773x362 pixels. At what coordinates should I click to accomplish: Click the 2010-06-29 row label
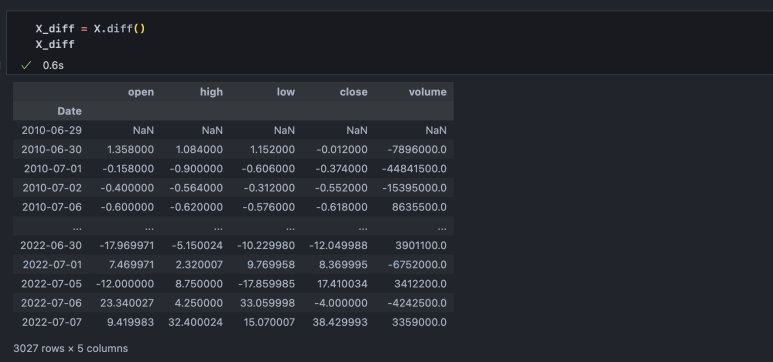(52, 130)
